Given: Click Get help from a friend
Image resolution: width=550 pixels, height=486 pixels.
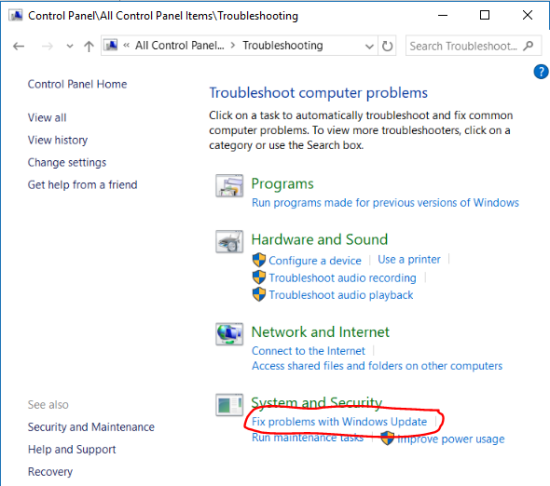Looking at the screenshot, I should (82, 185).
